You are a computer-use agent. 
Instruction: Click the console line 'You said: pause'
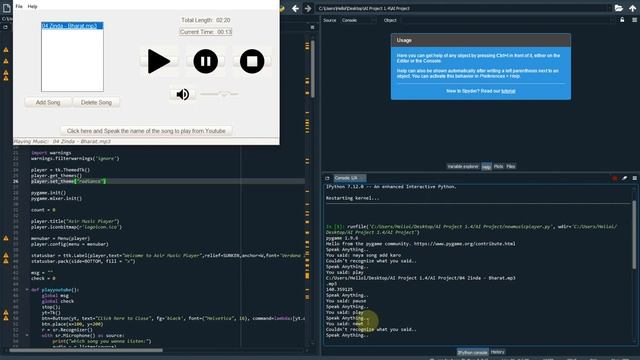tap(346, 301)
